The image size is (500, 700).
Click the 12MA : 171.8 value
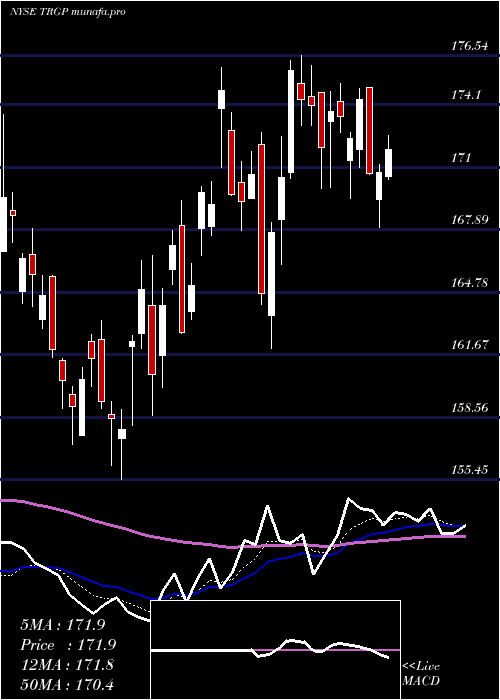67,665
